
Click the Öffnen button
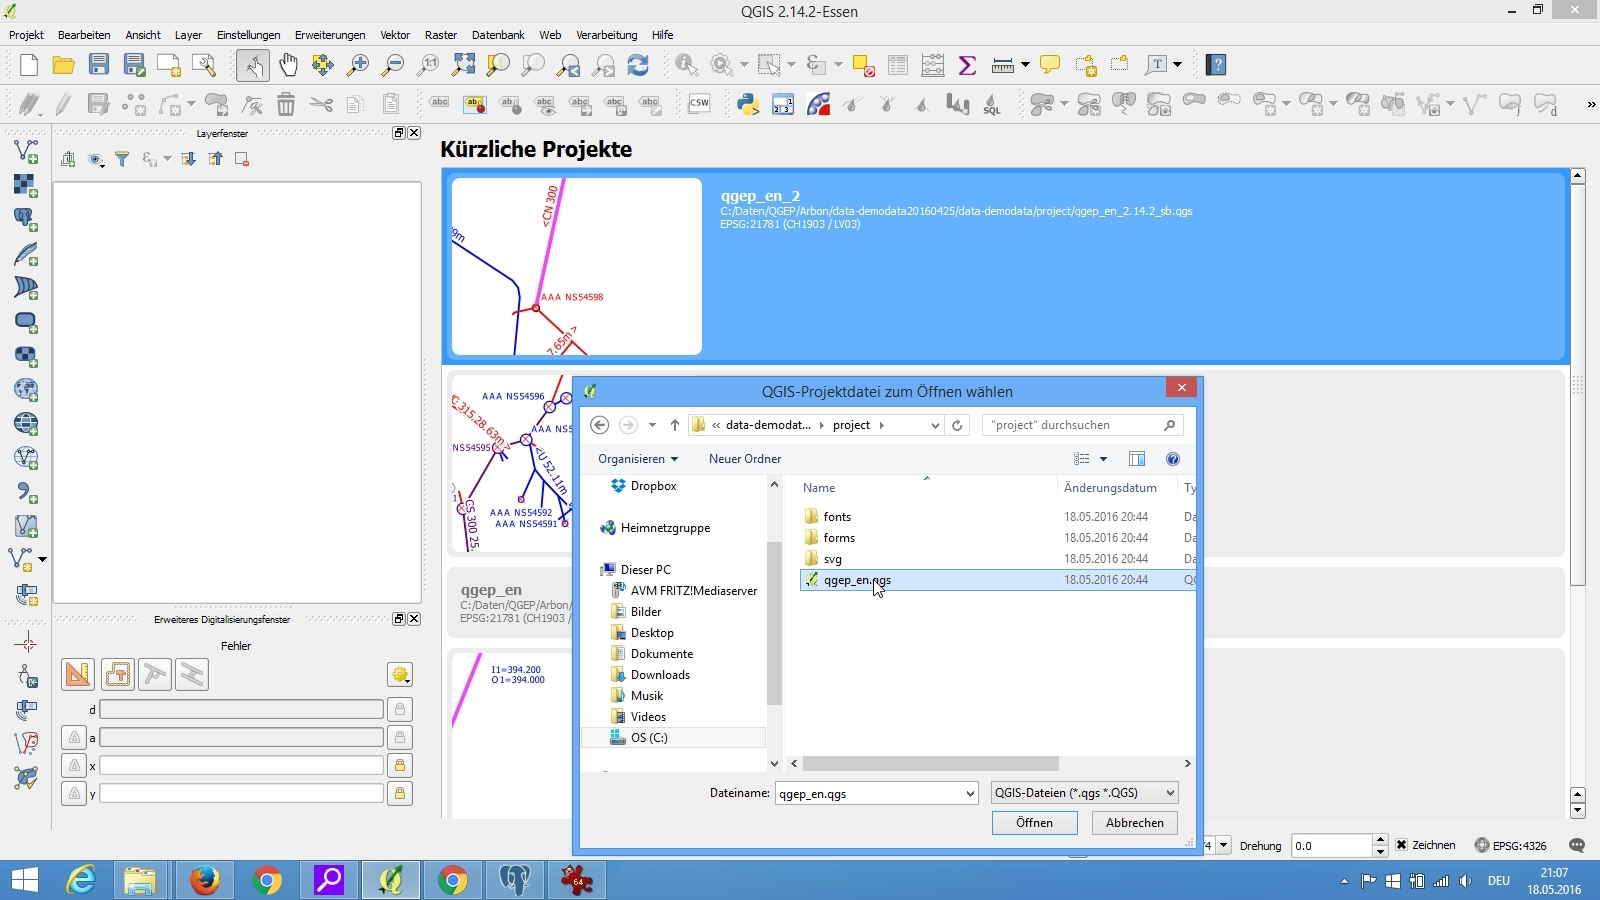coord(1034,823)
